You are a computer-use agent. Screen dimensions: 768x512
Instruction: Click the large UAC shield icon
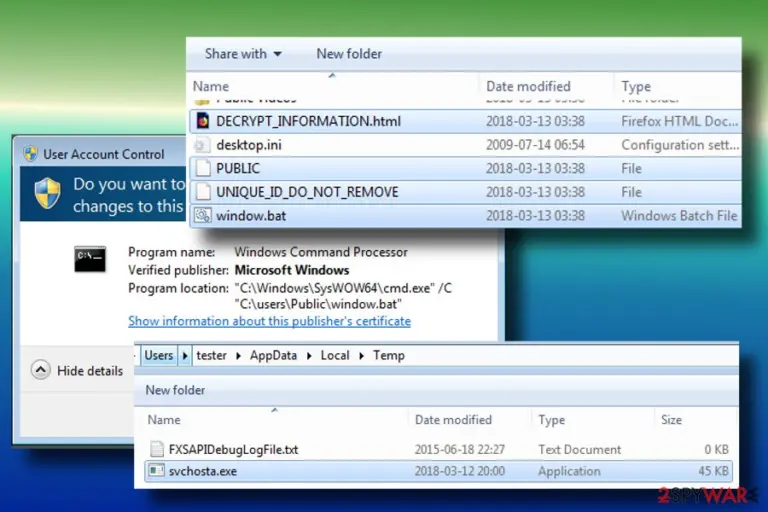(x=48, y=194)
